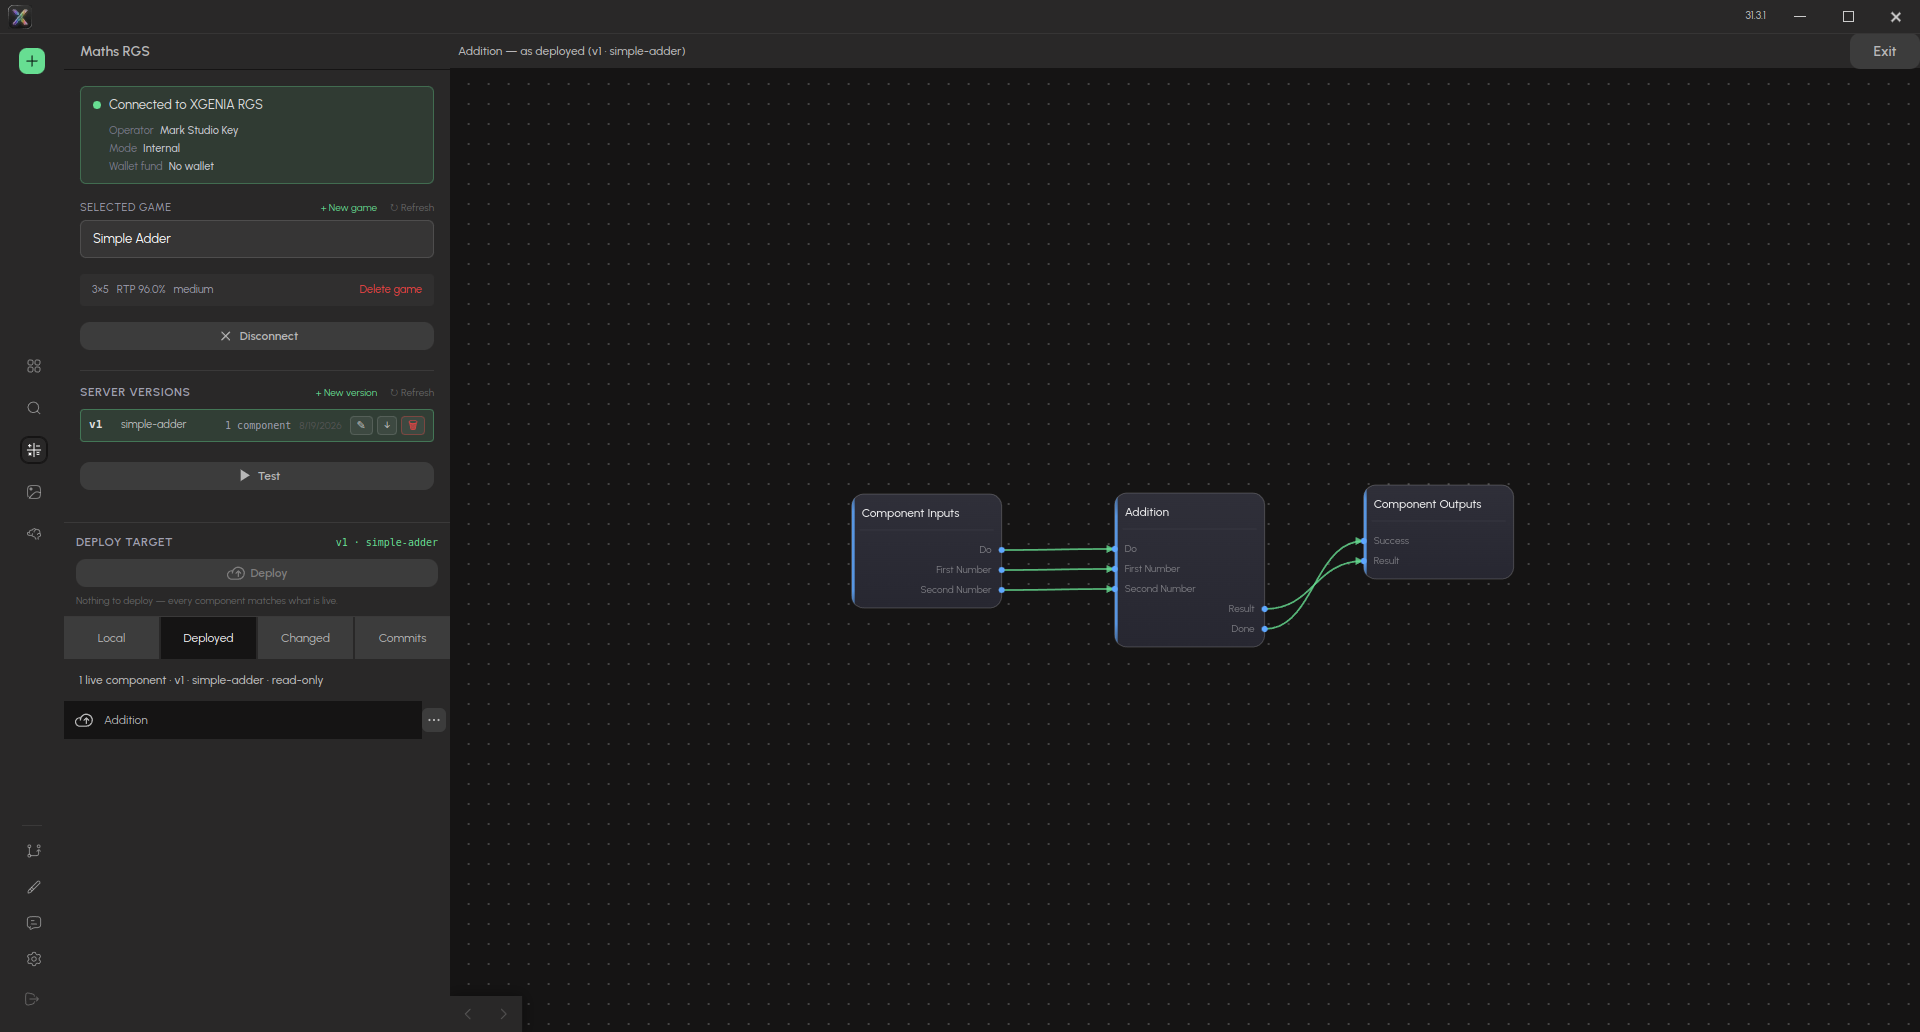Click the Connected to XGENIA RGS status
The width and height of the screenshot is (1920, 1032).
185,104
